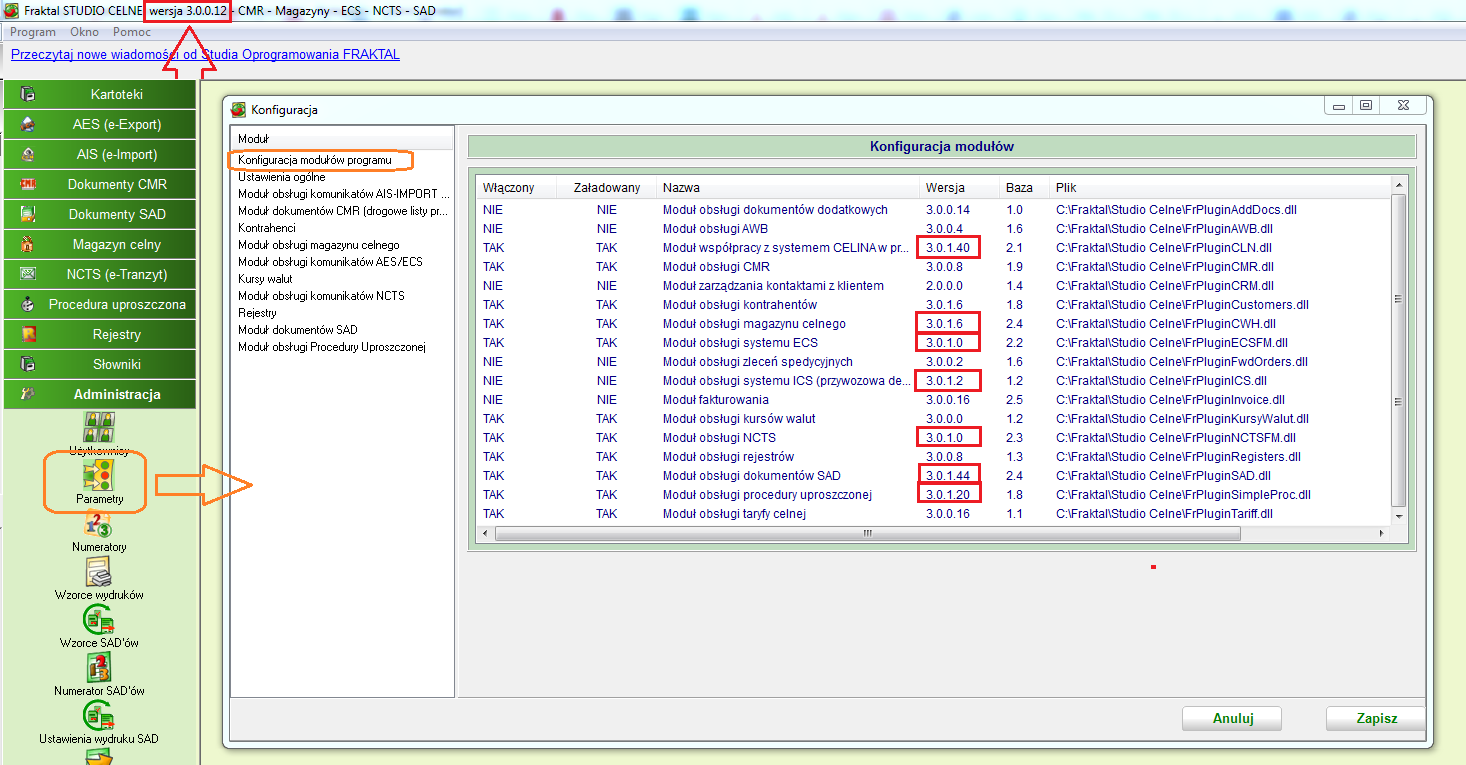
Task: Open the Parametry icon in Administracja
Action: pos(99,475)
